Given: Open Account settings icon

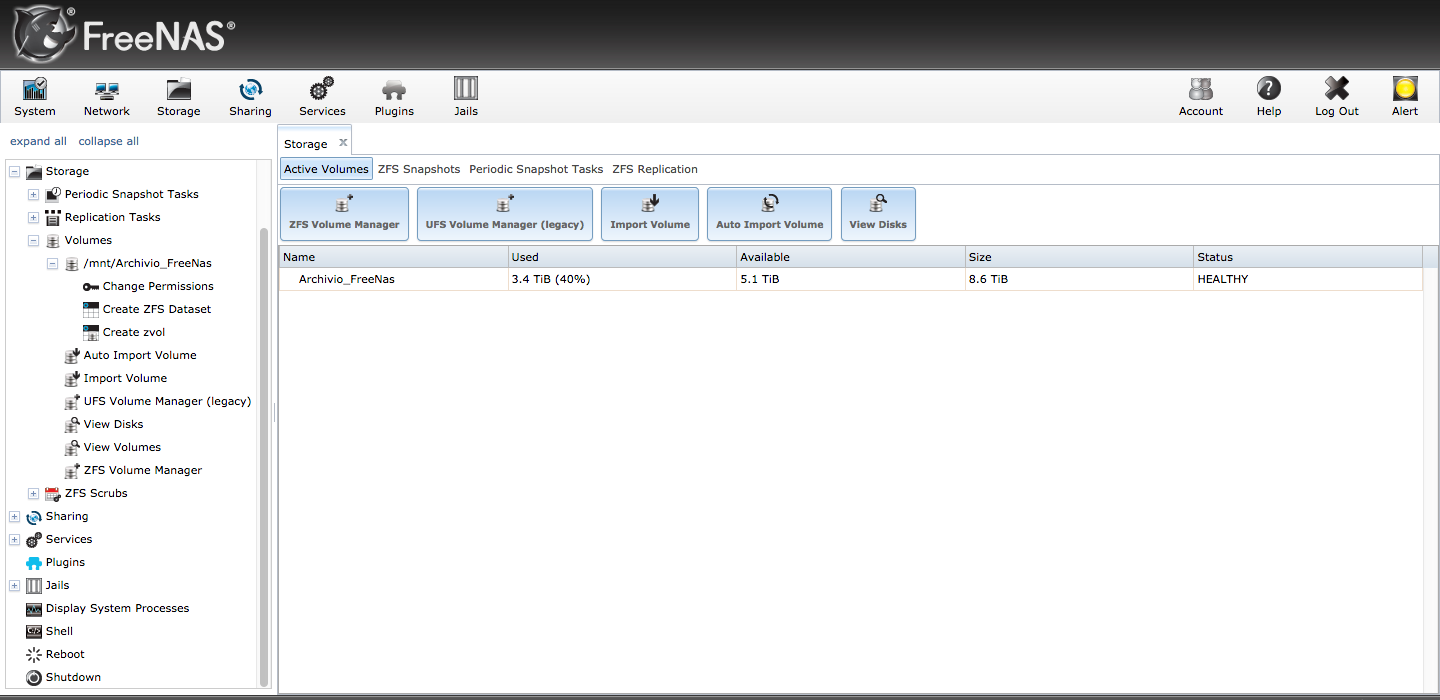Looking at the screenshot, I should point(1201,97).
